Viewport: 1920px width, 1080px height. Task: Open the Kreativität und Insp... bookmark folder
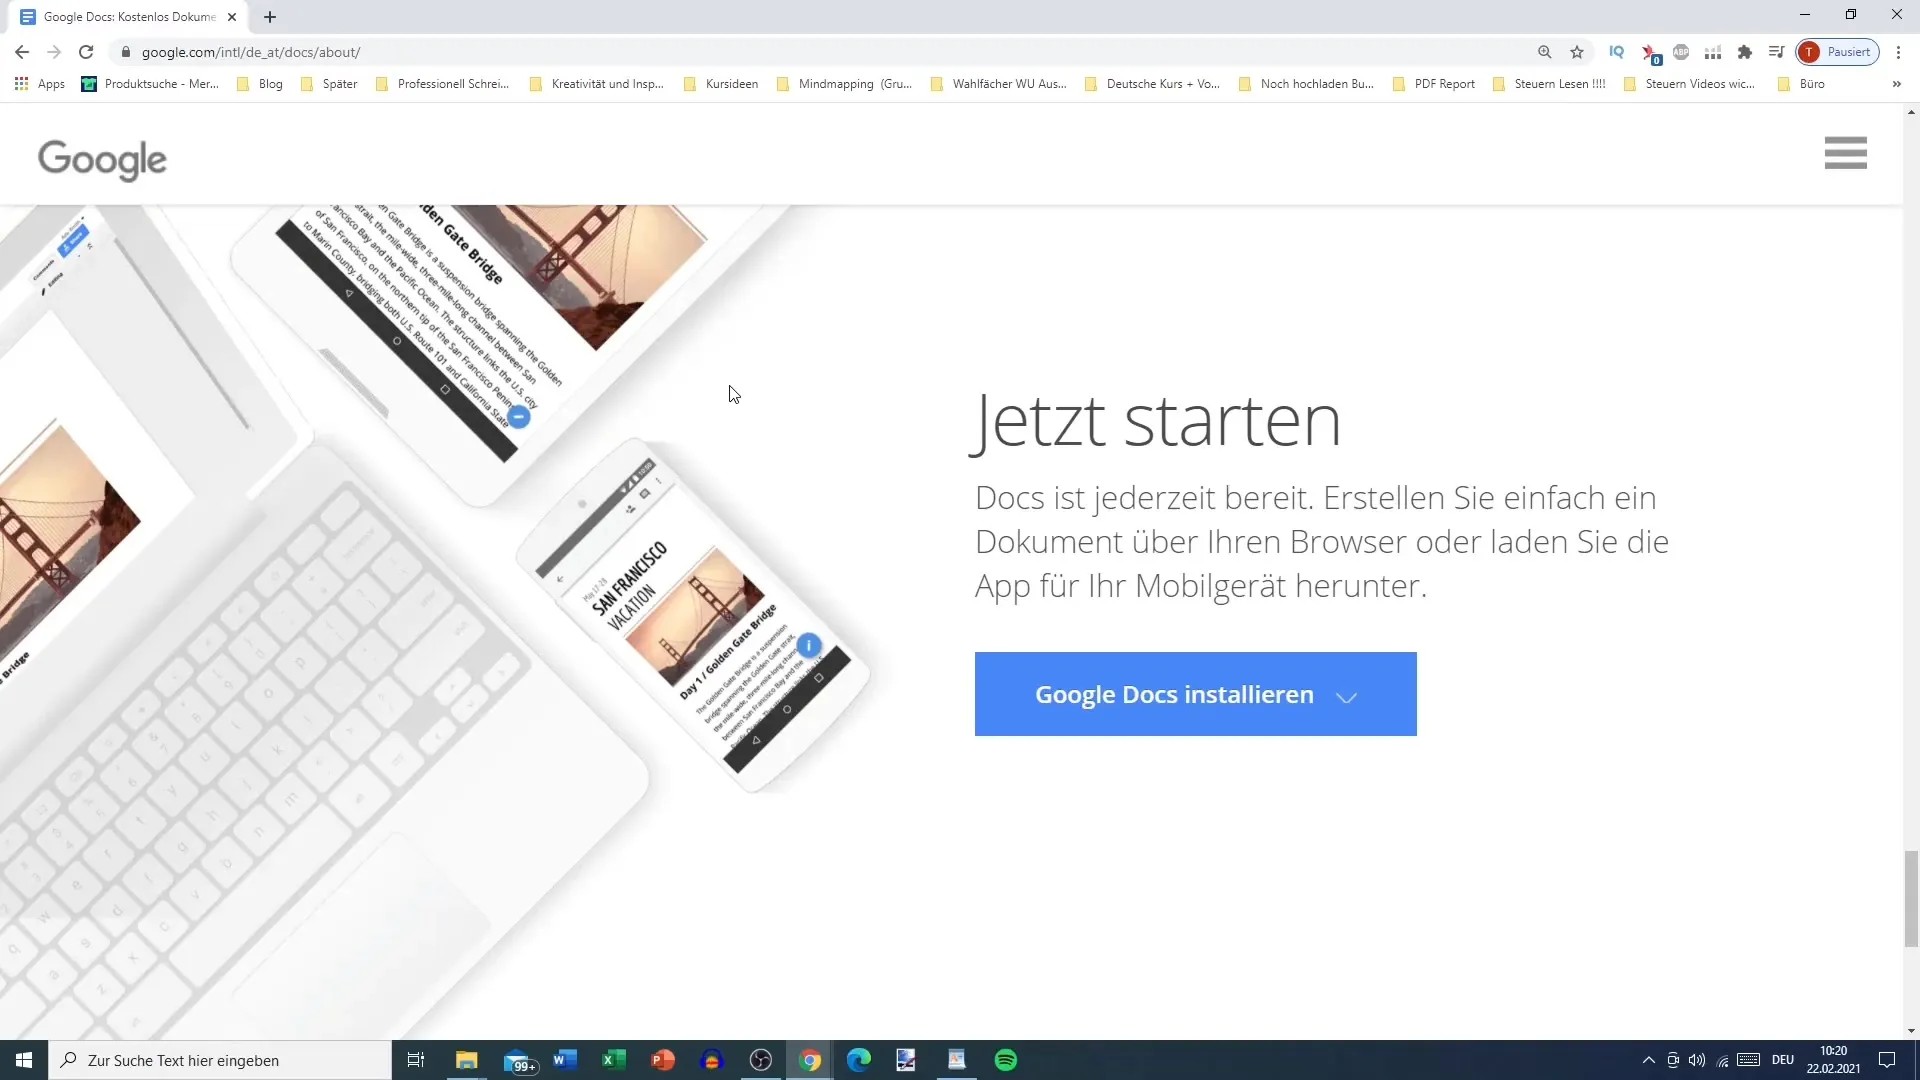(596, 84)
